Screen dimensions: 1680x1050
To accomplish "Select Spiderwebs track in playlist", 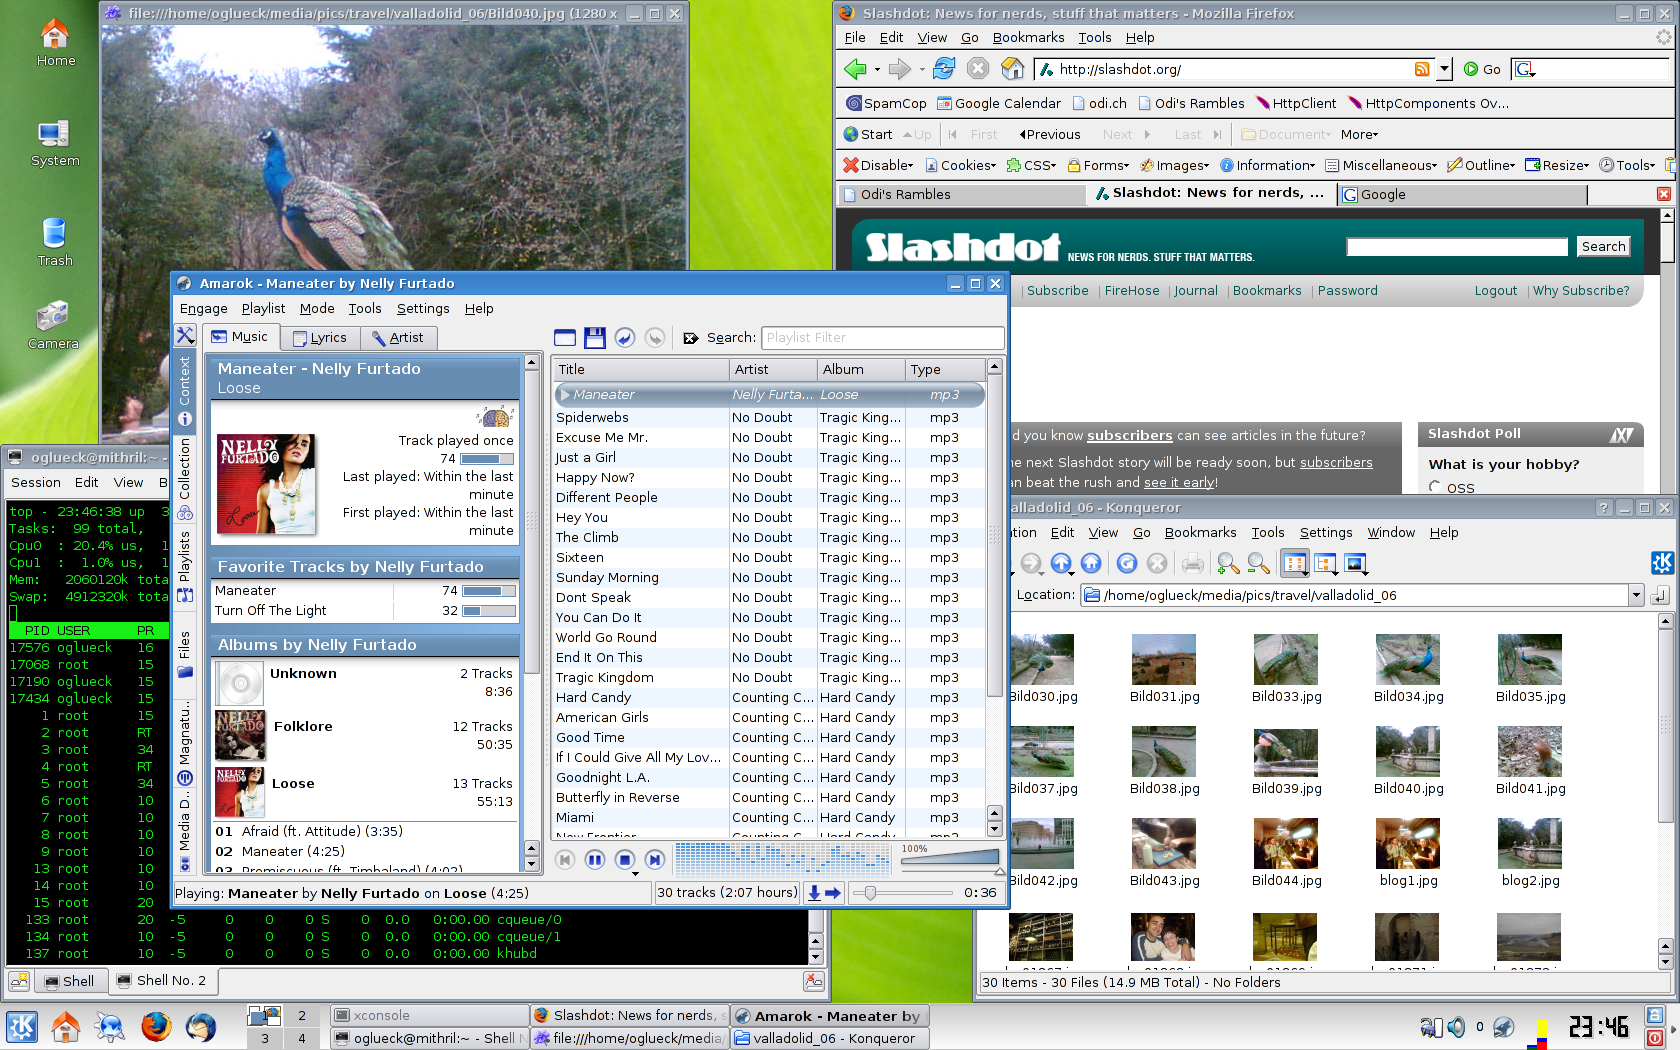I will click(769, 417).
